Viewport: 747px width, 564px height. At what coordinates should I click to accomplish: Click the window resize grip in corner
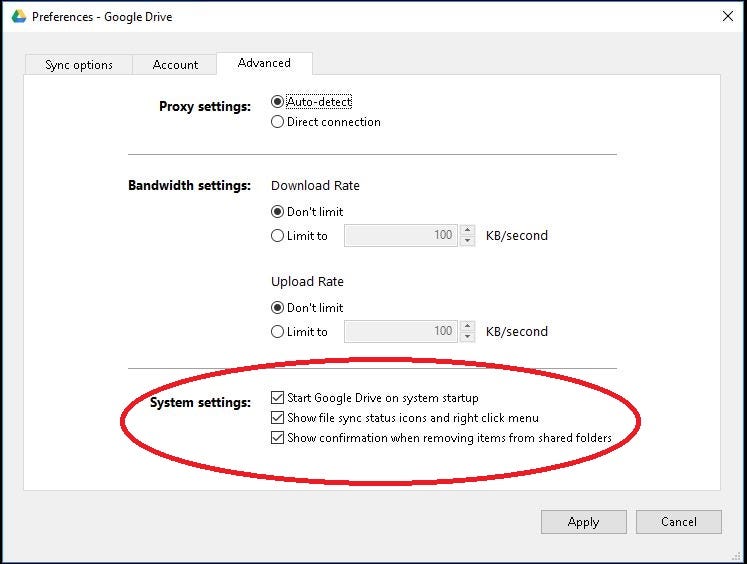point(737,555)
